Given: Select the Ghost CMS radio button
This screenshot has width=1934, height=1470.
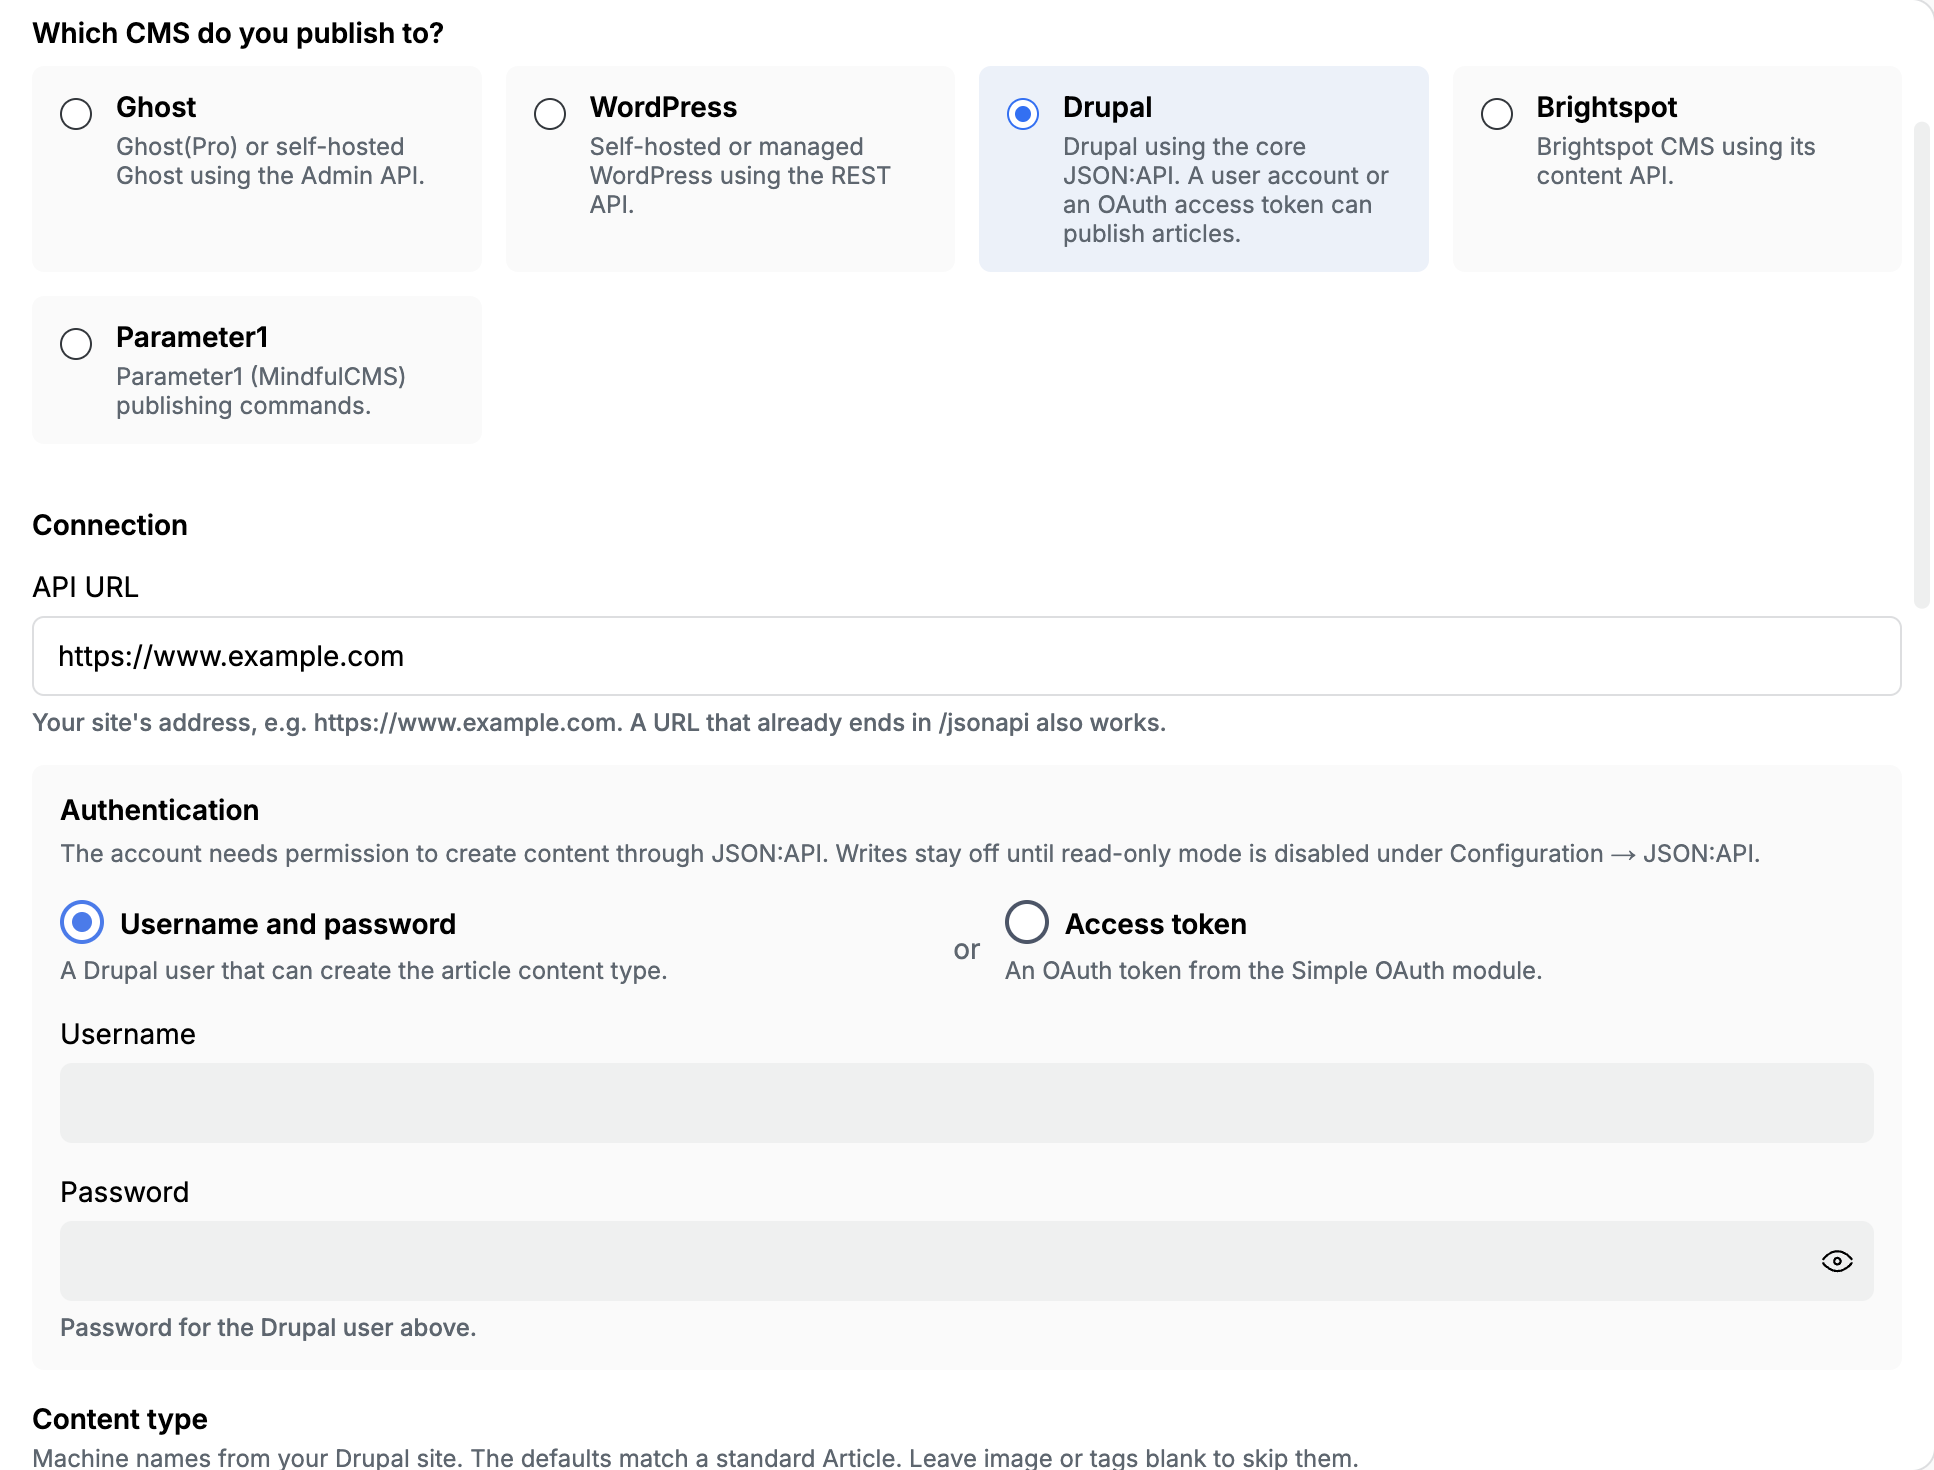Looking at the screenshot, I should click(76, 114).
